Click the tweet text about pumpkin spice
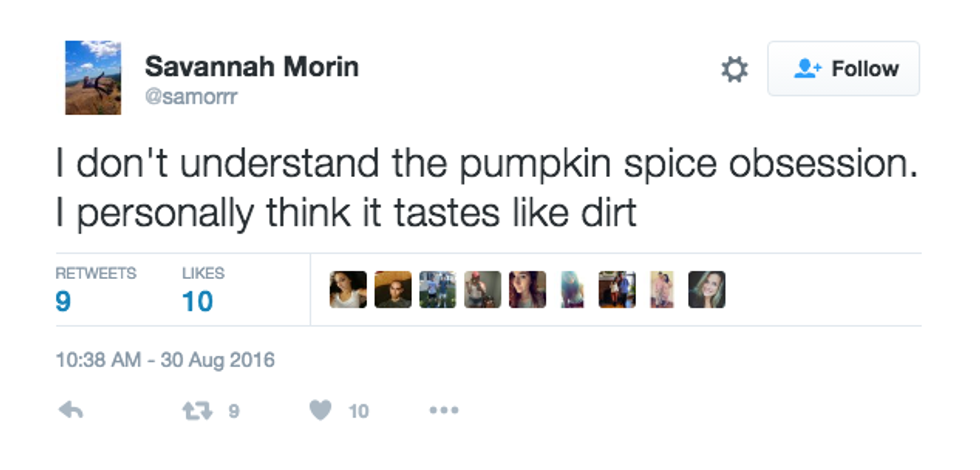Viewport: 980px width, 470px height. (486, 189)
